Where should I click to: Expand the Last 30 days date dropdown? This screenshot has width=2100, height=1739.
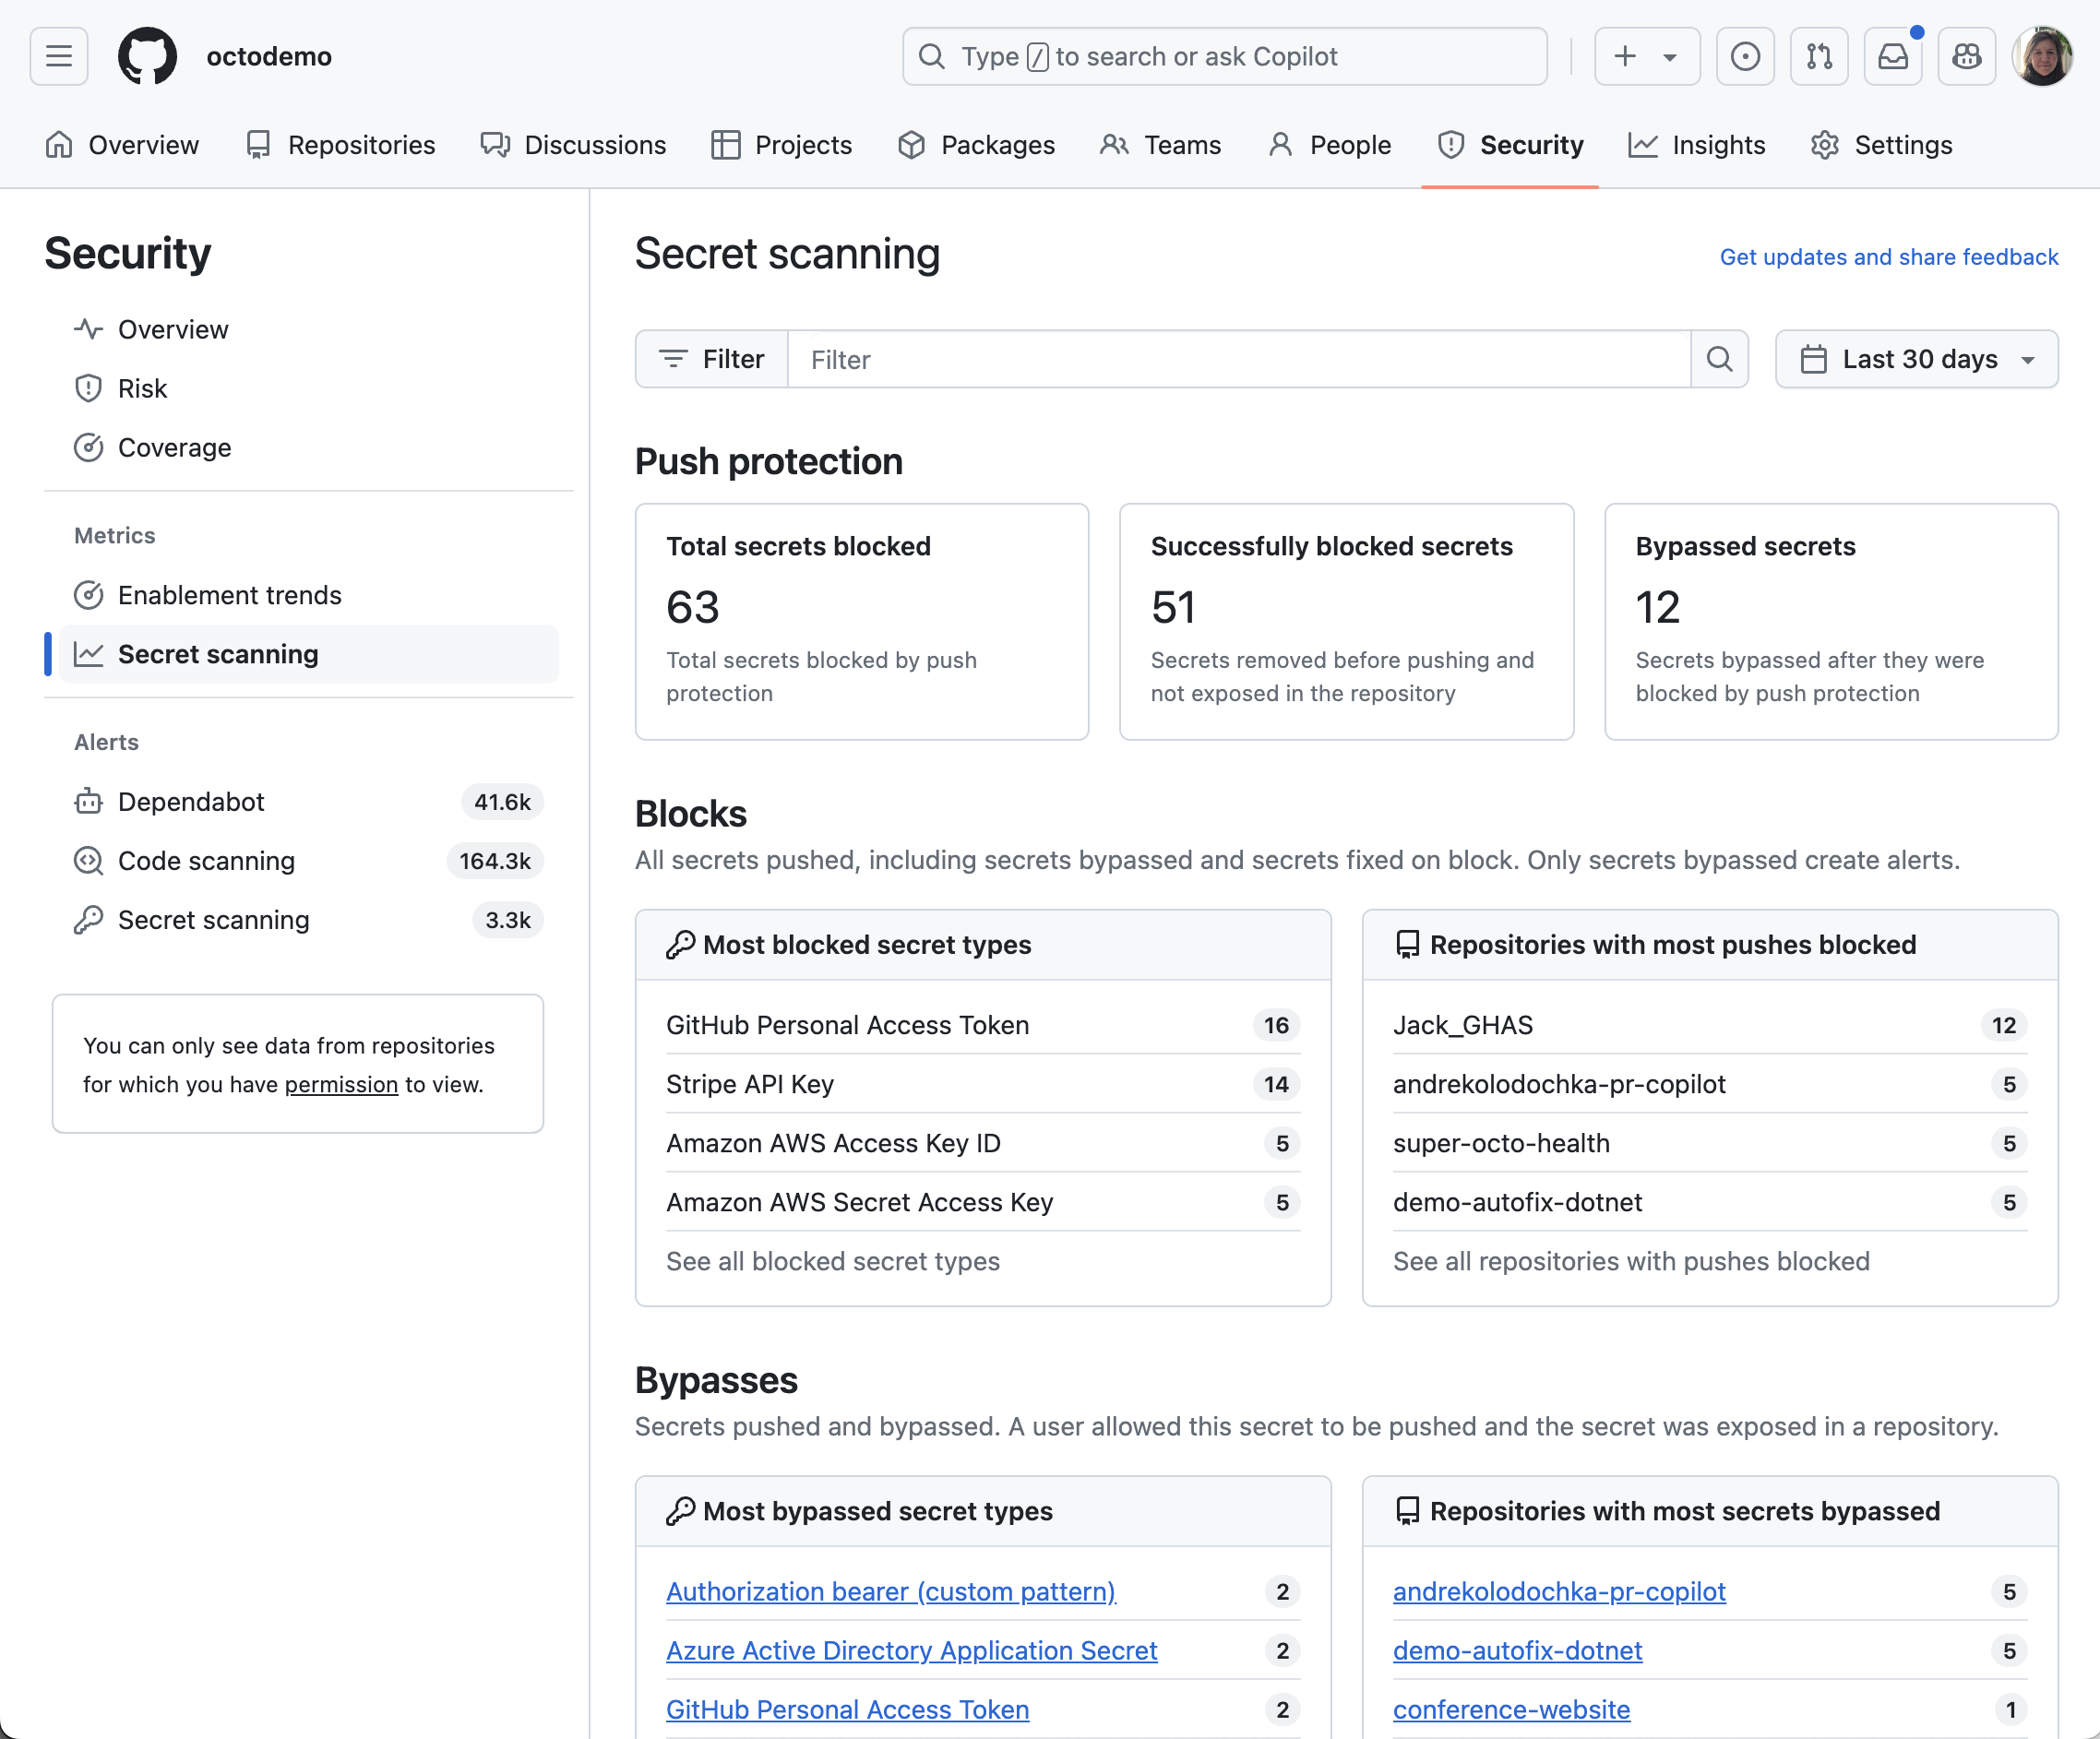coord(1917,359)
